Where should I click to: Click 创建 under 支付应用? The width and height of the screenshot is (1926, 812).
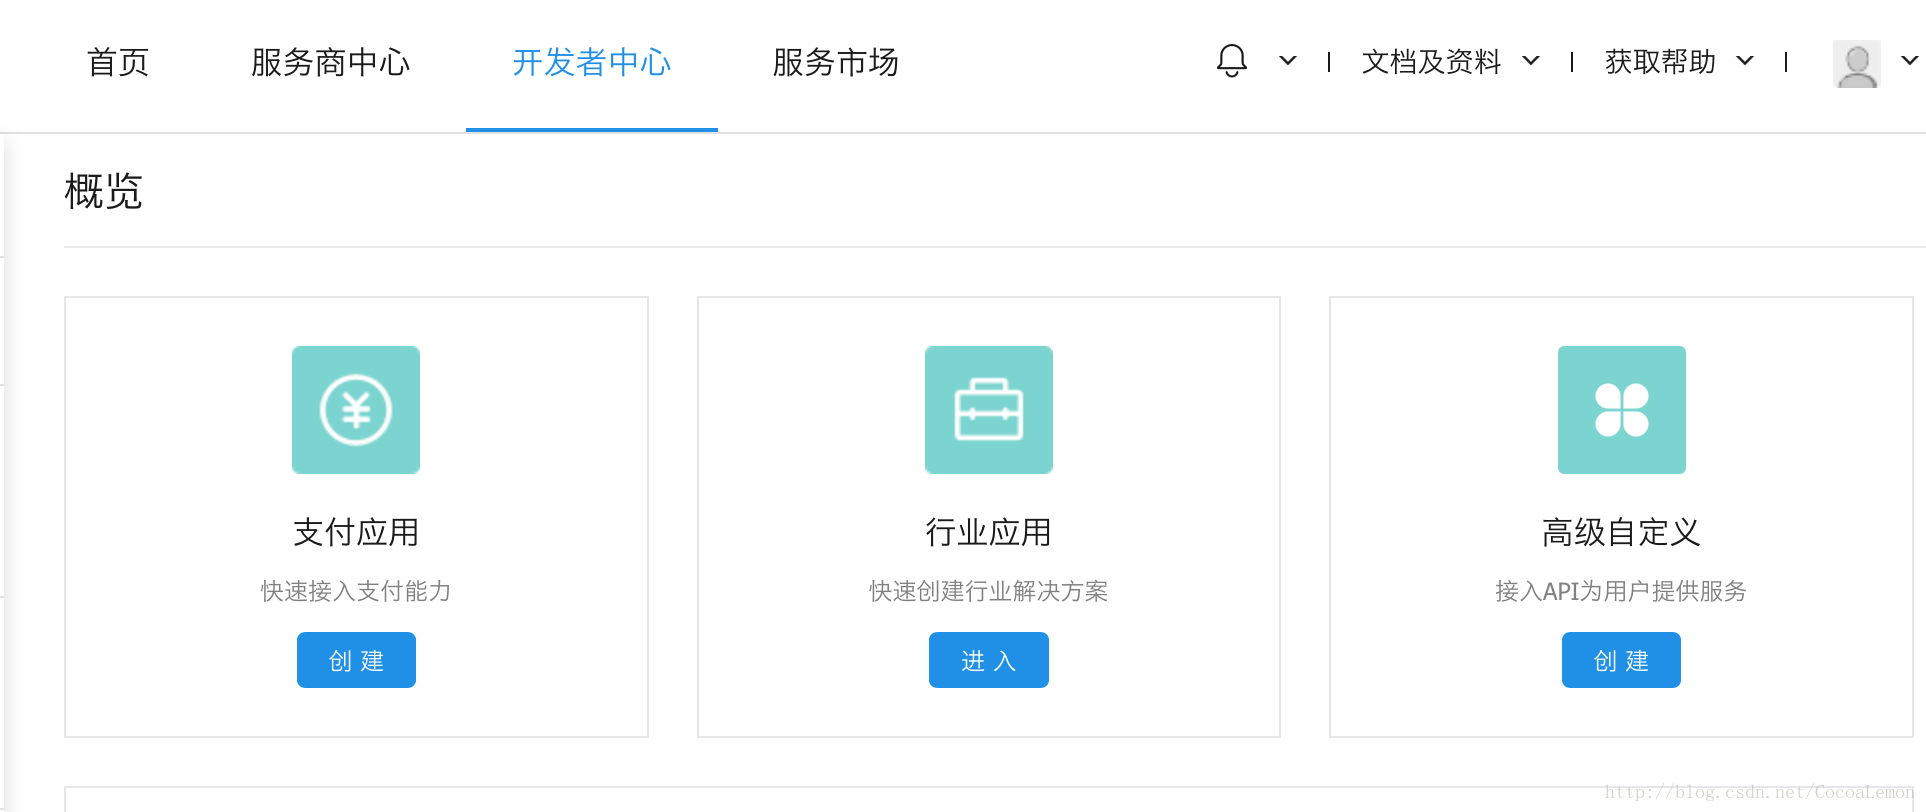[356, 660]
